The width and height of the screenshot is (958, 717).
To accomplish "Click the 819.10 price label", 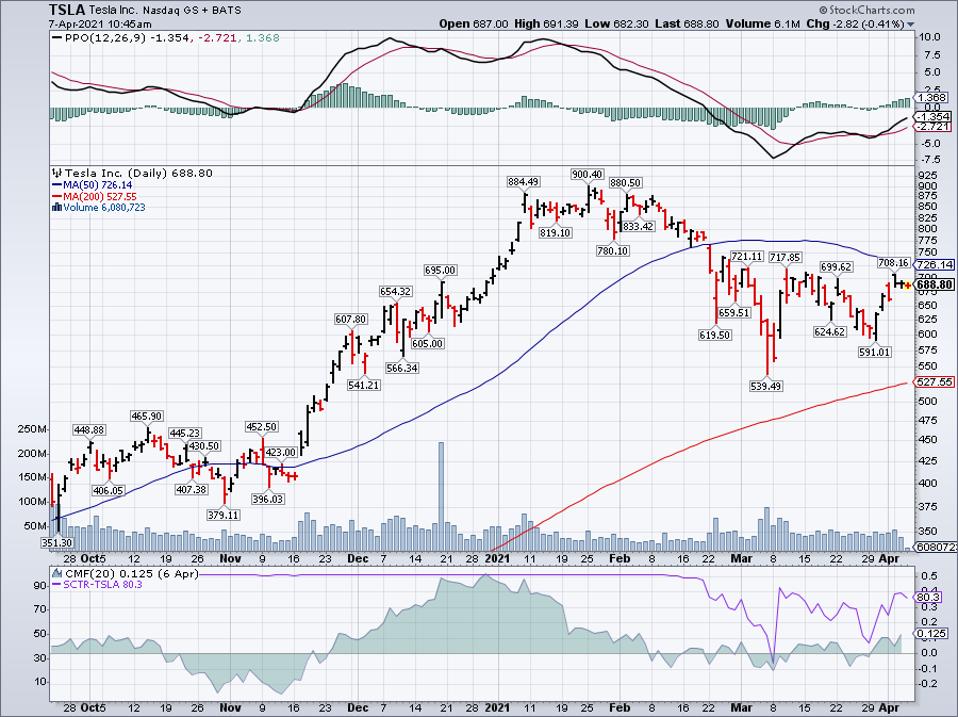I will coord(555,233).
